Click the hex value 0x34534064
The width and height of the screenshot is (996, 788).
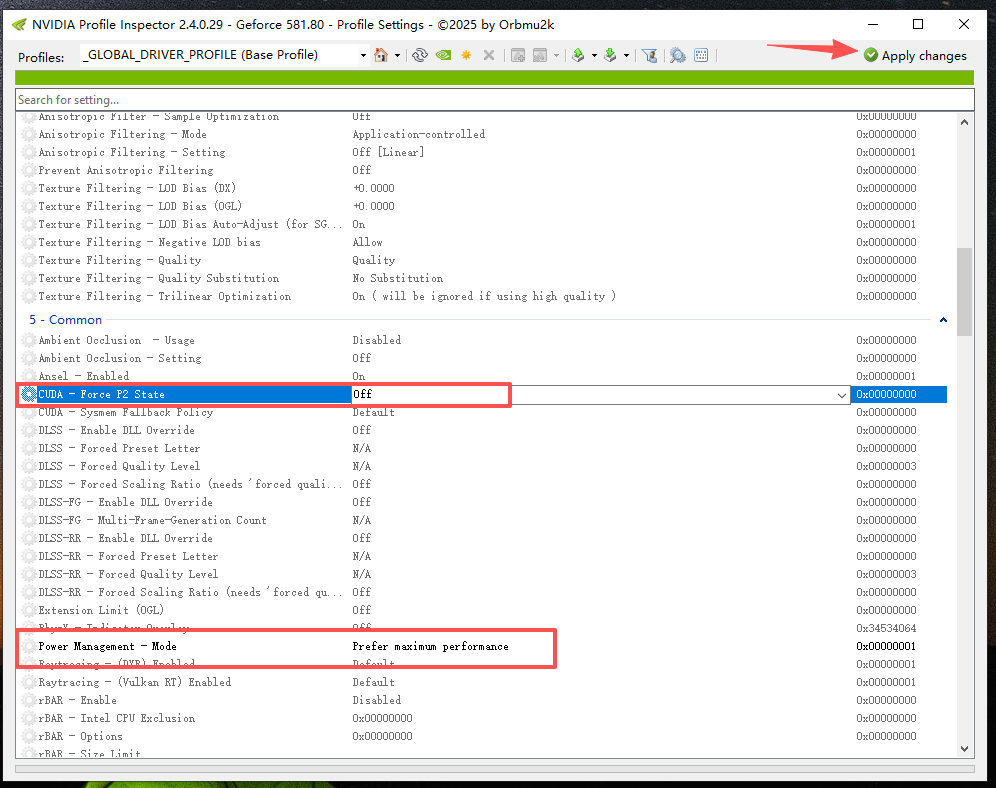[886, 629]
